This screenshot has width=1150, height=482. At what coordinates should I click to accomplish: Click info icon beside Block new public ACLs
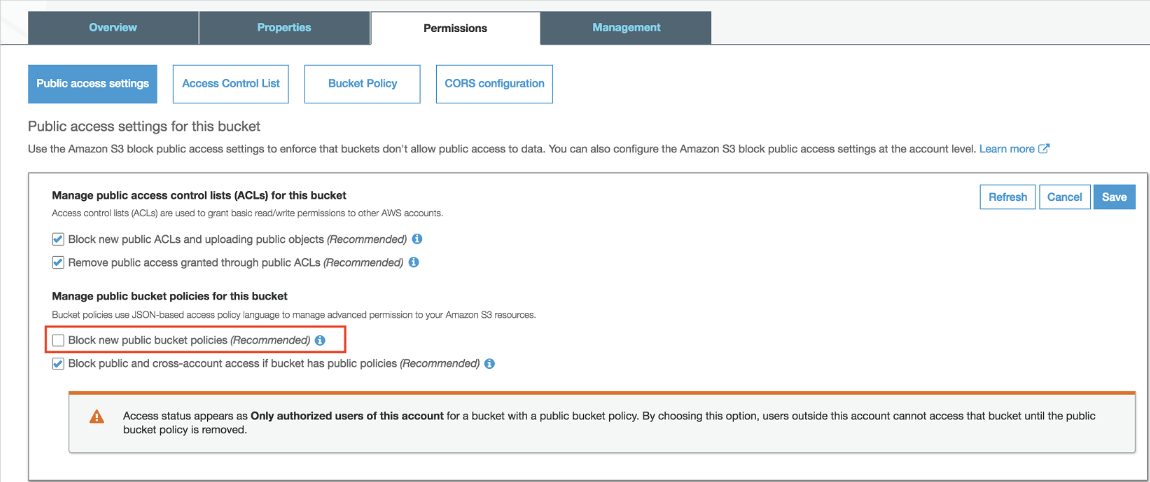[x=417, y=240]
